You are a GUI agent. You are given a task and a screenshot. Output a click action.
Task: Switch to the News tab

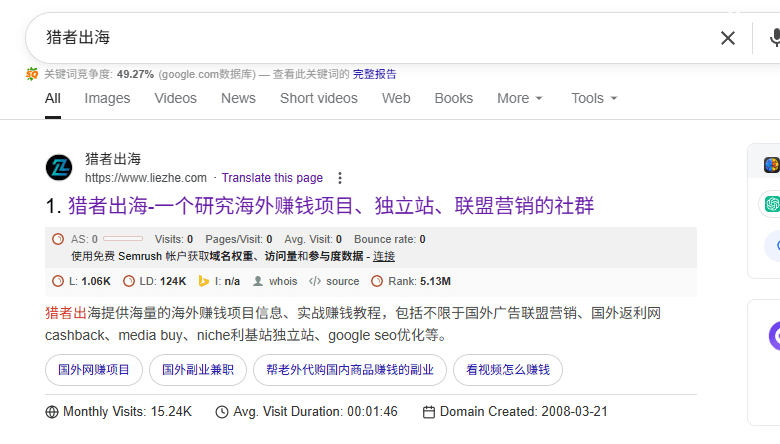[238, 98]
